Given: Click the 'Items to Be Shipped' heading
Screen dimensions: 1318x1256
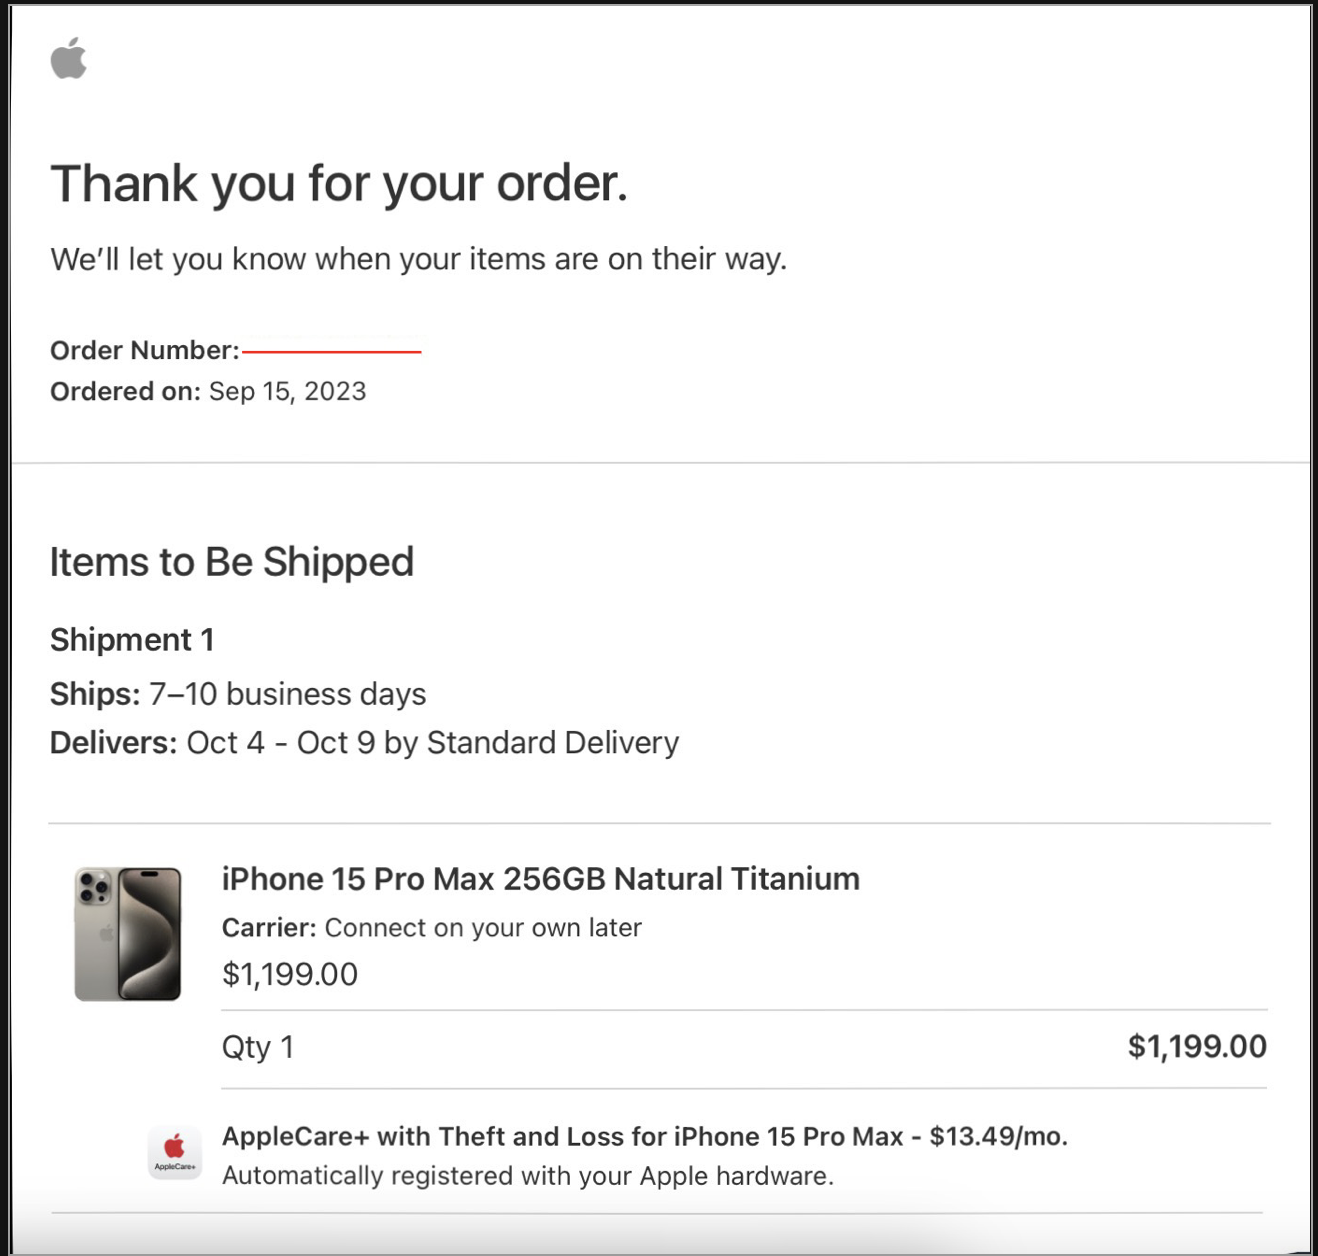Looking at the screenshot, I should (x=232, y=562).
